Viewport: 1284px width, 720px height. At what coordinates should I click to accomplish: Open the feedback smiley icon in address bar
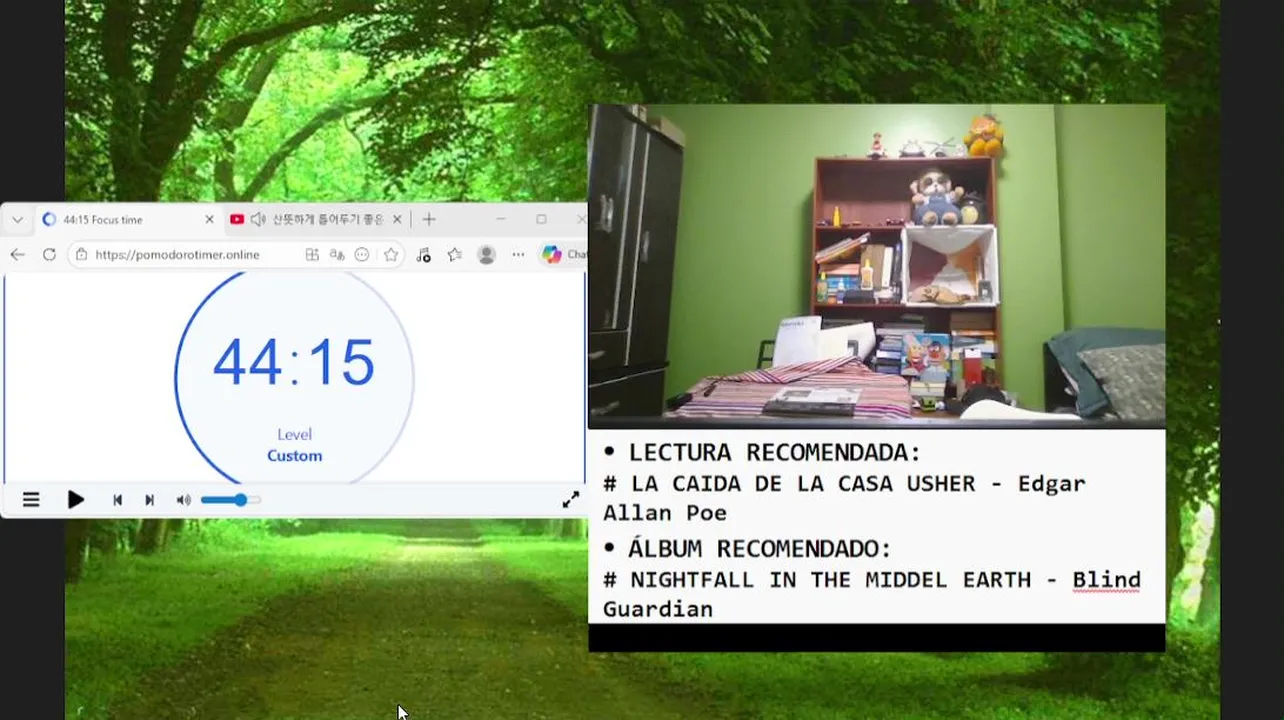tap(362, 255)
